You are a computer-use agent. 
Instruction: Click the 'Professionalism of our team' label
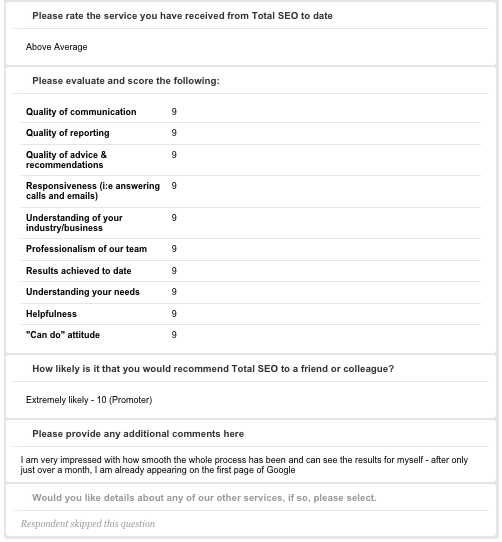(86, 249)
